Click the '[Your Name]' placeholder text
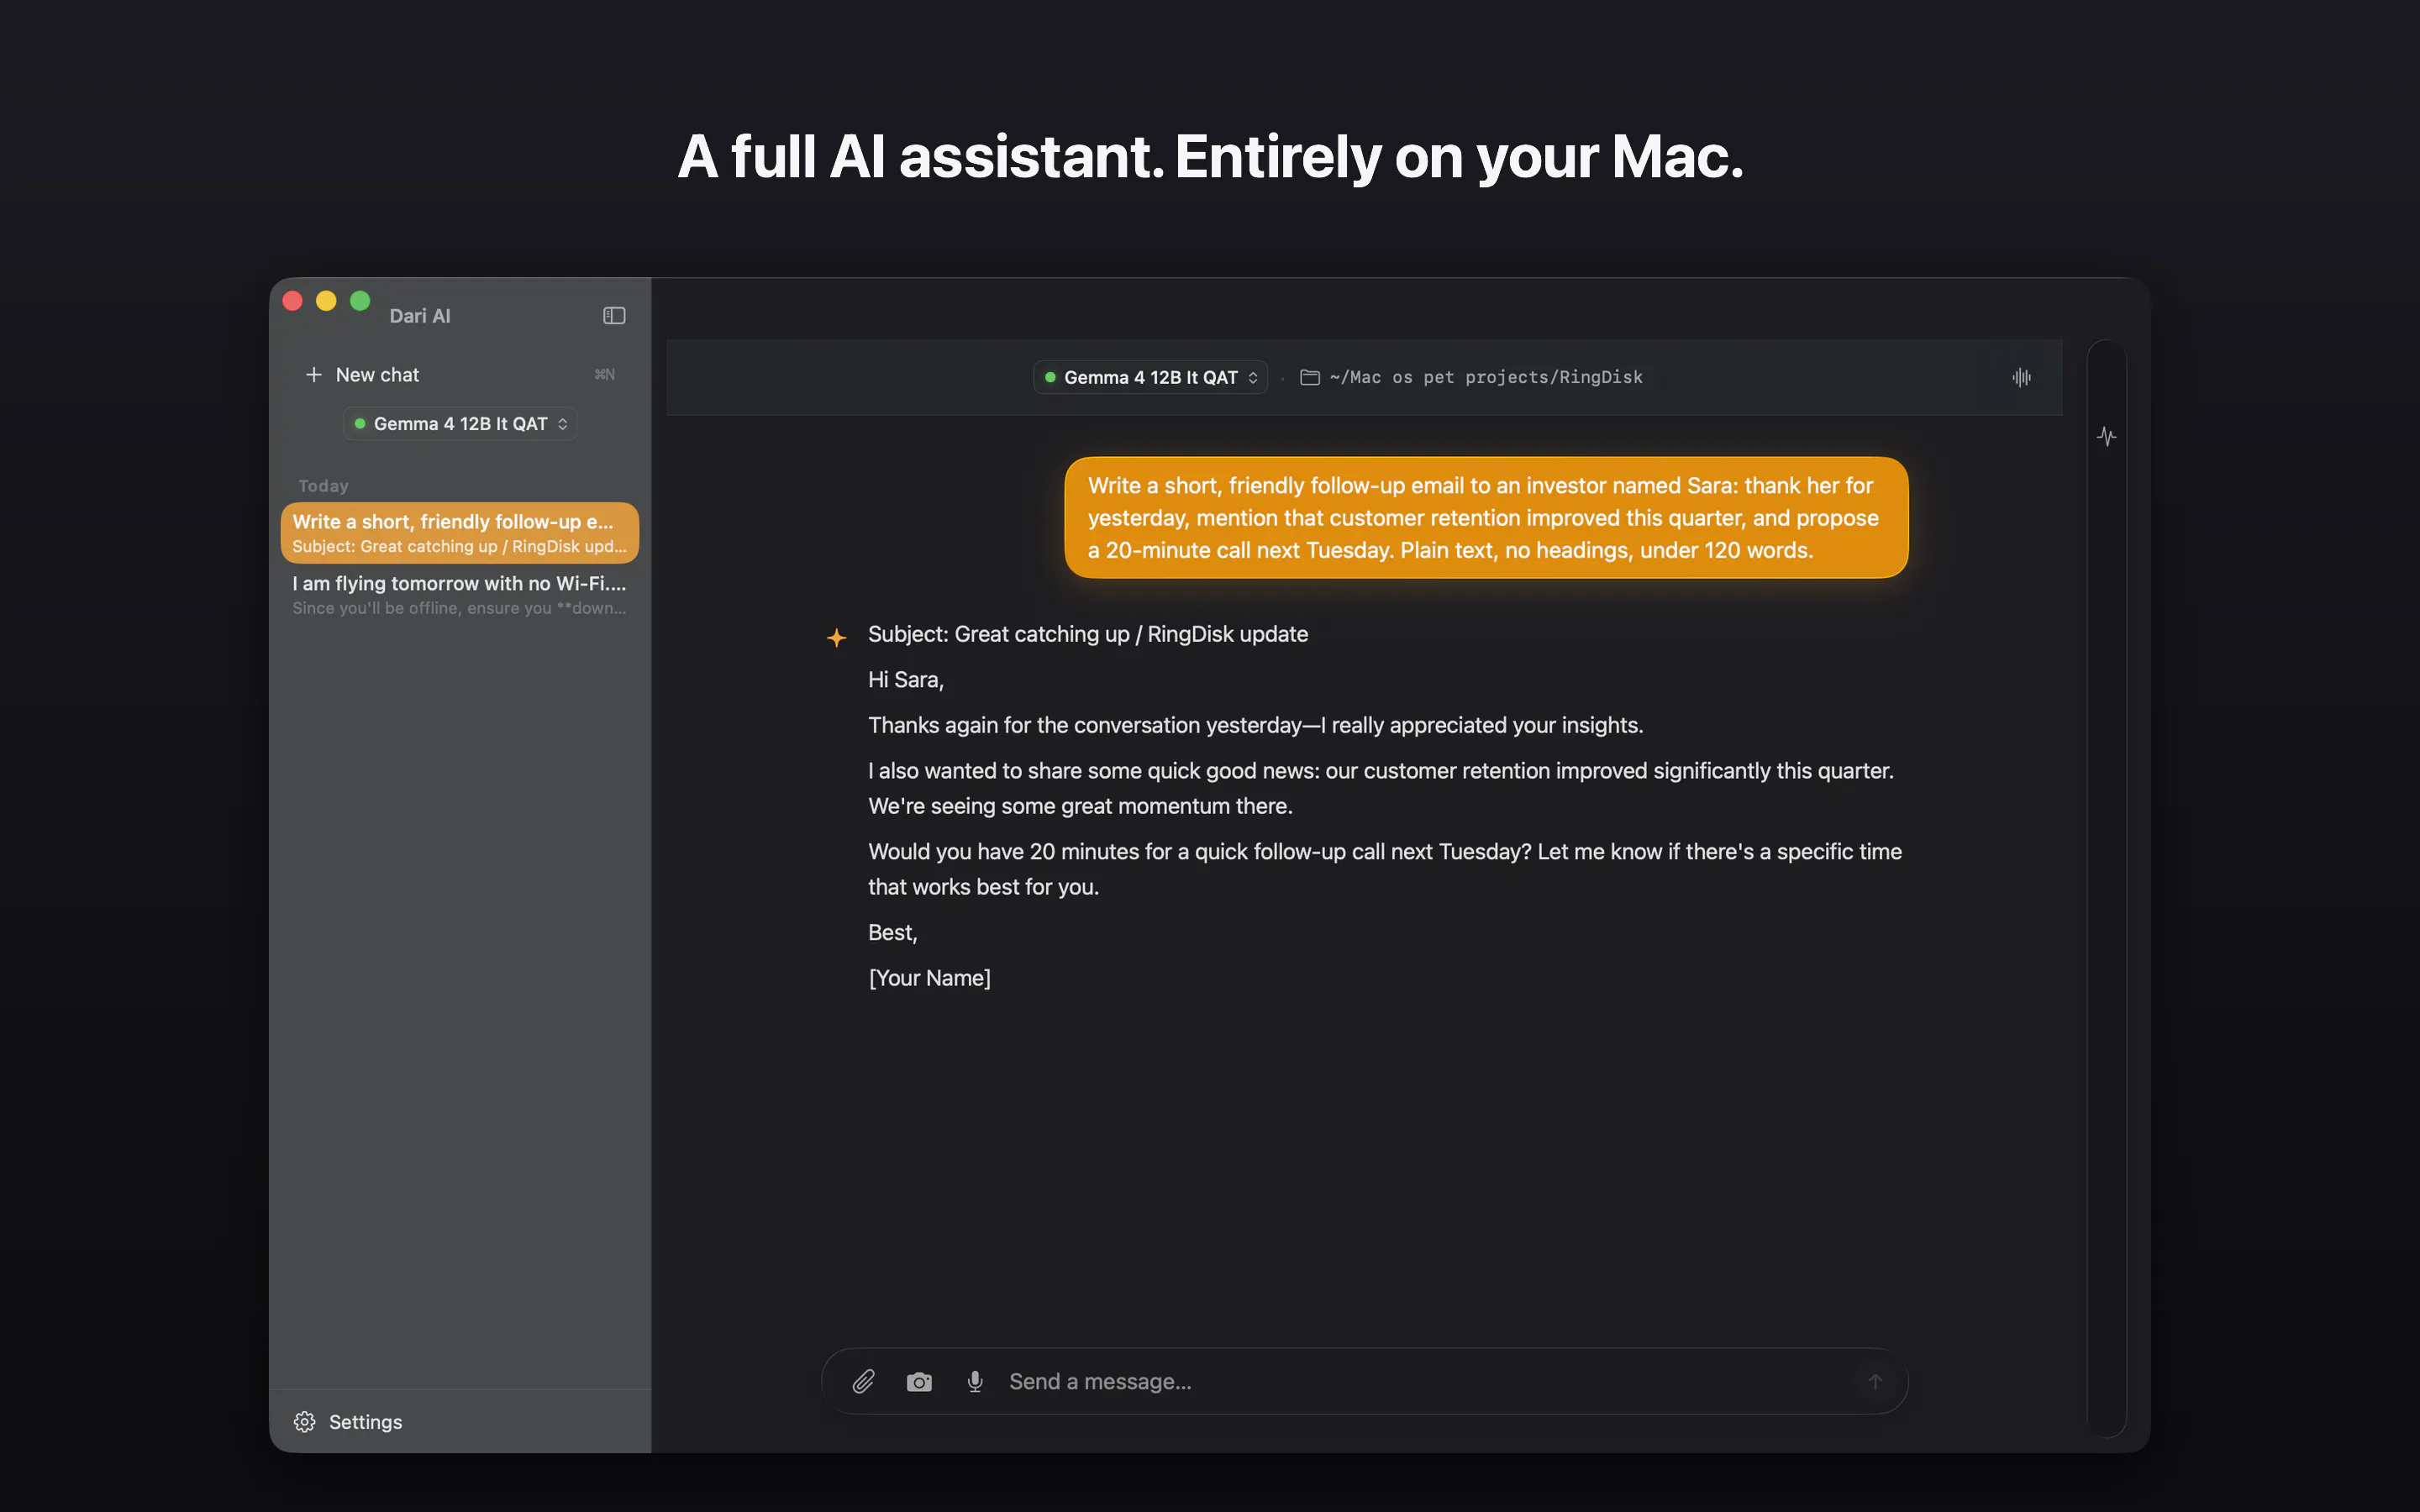The image size is (2420, 1512). (x=929, y=978)
